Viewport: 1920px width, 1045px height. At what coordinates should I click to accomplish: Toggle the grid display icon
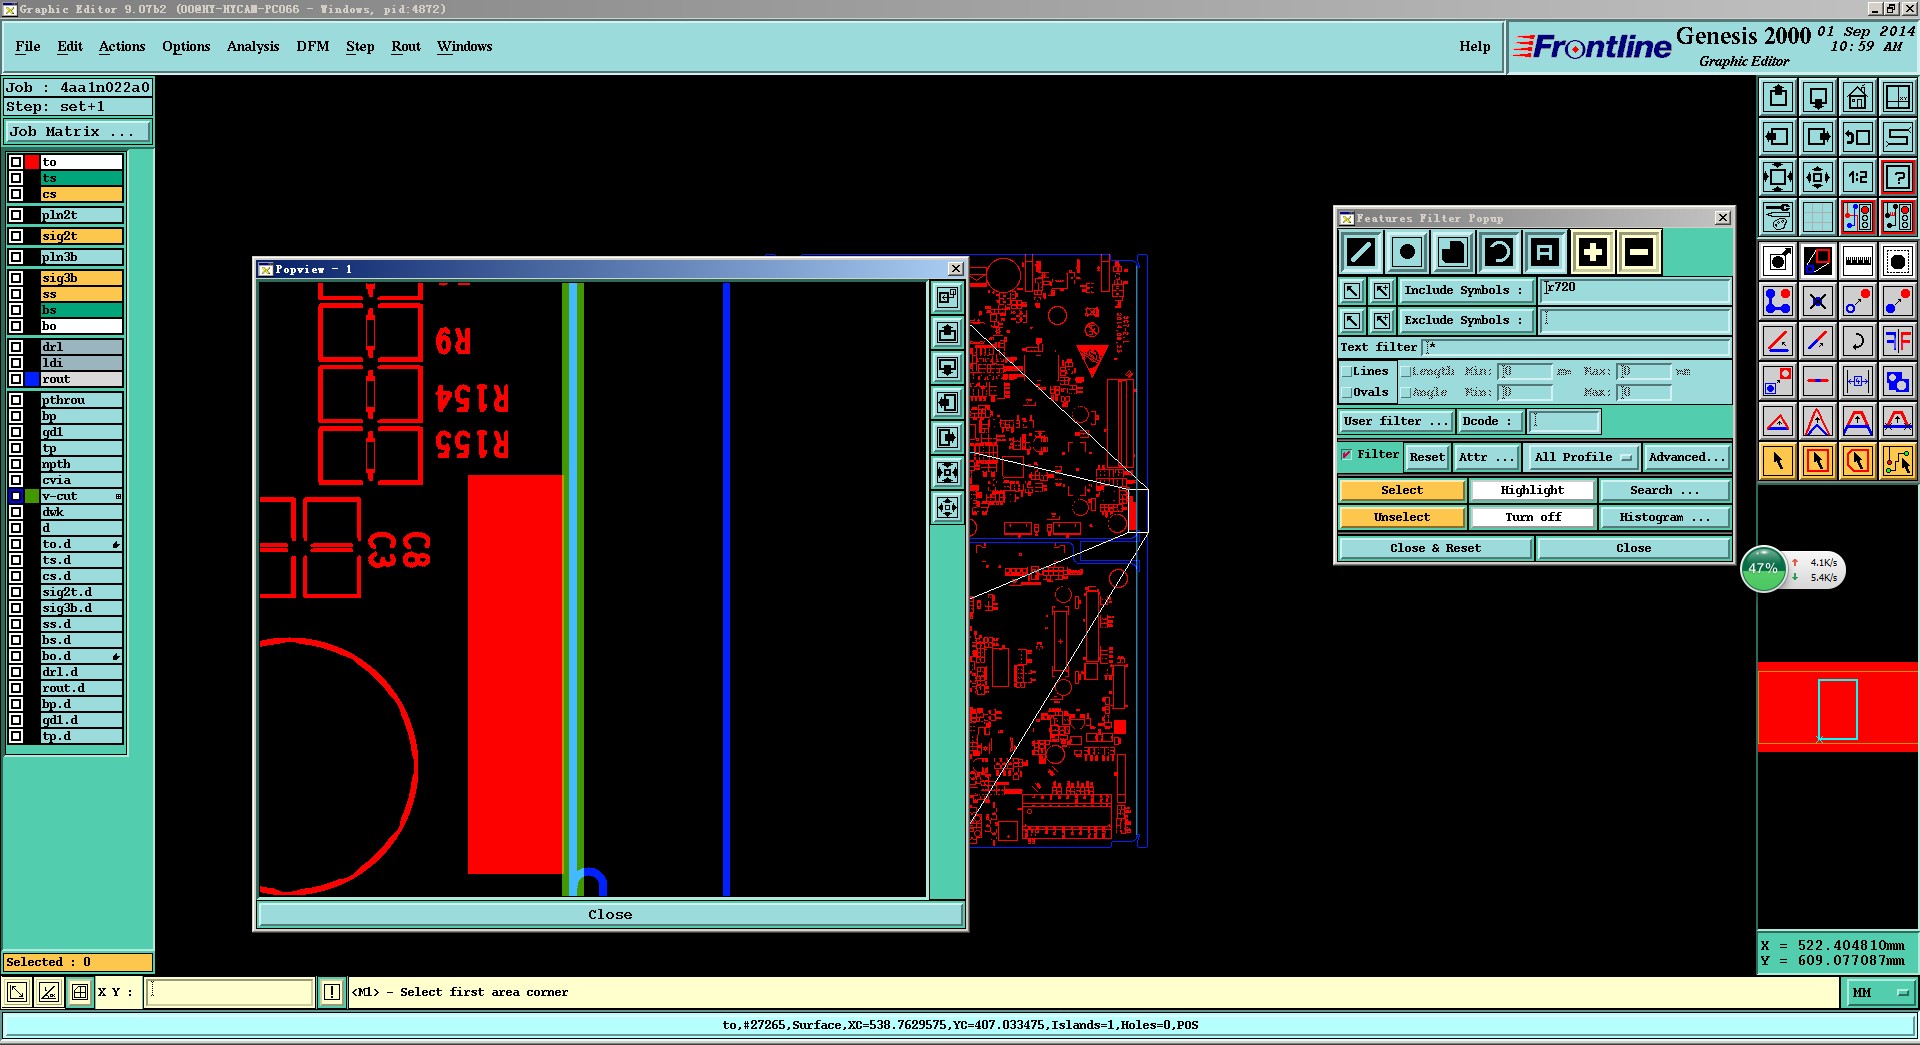(1818, 217)
